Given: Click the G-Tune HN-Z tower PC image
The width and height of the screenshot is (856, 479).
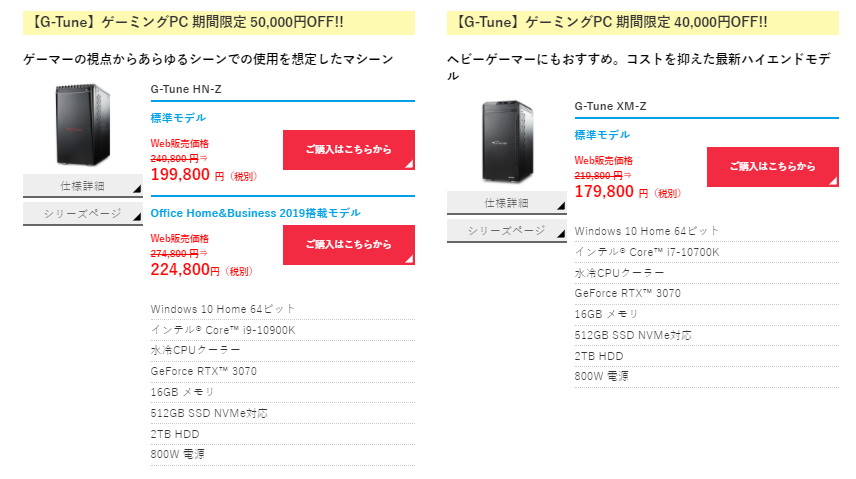Looking at the screenshot, I should [82, 125].
